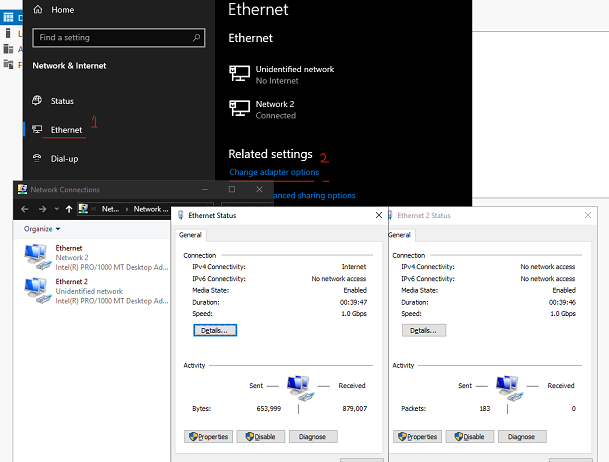Image resolution: width=609 pixels, height=462 pixels.
Task: Click IPv4 Connectivity Internet value
Action: point(354,267)
